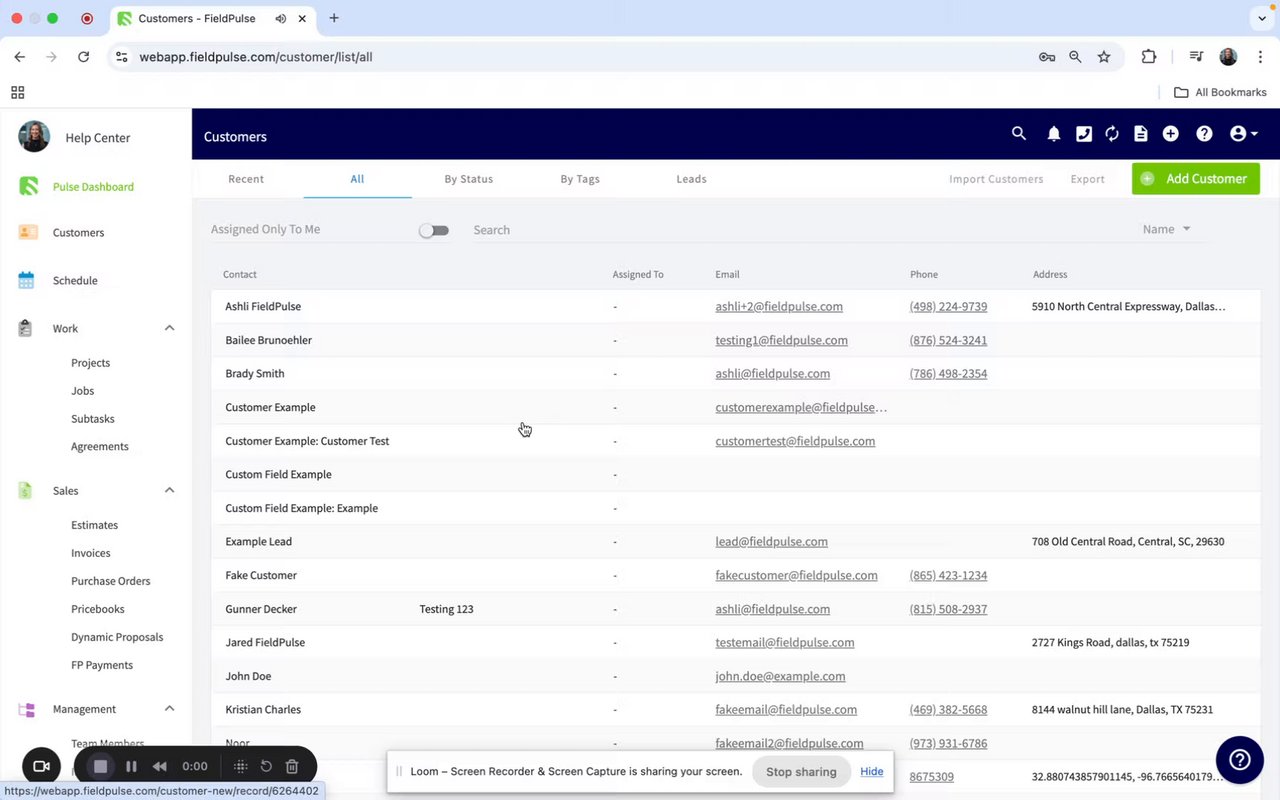Click the Customers sidebar icon
Viewport: 1280px width, 800px height.
(x=28, y=232)
